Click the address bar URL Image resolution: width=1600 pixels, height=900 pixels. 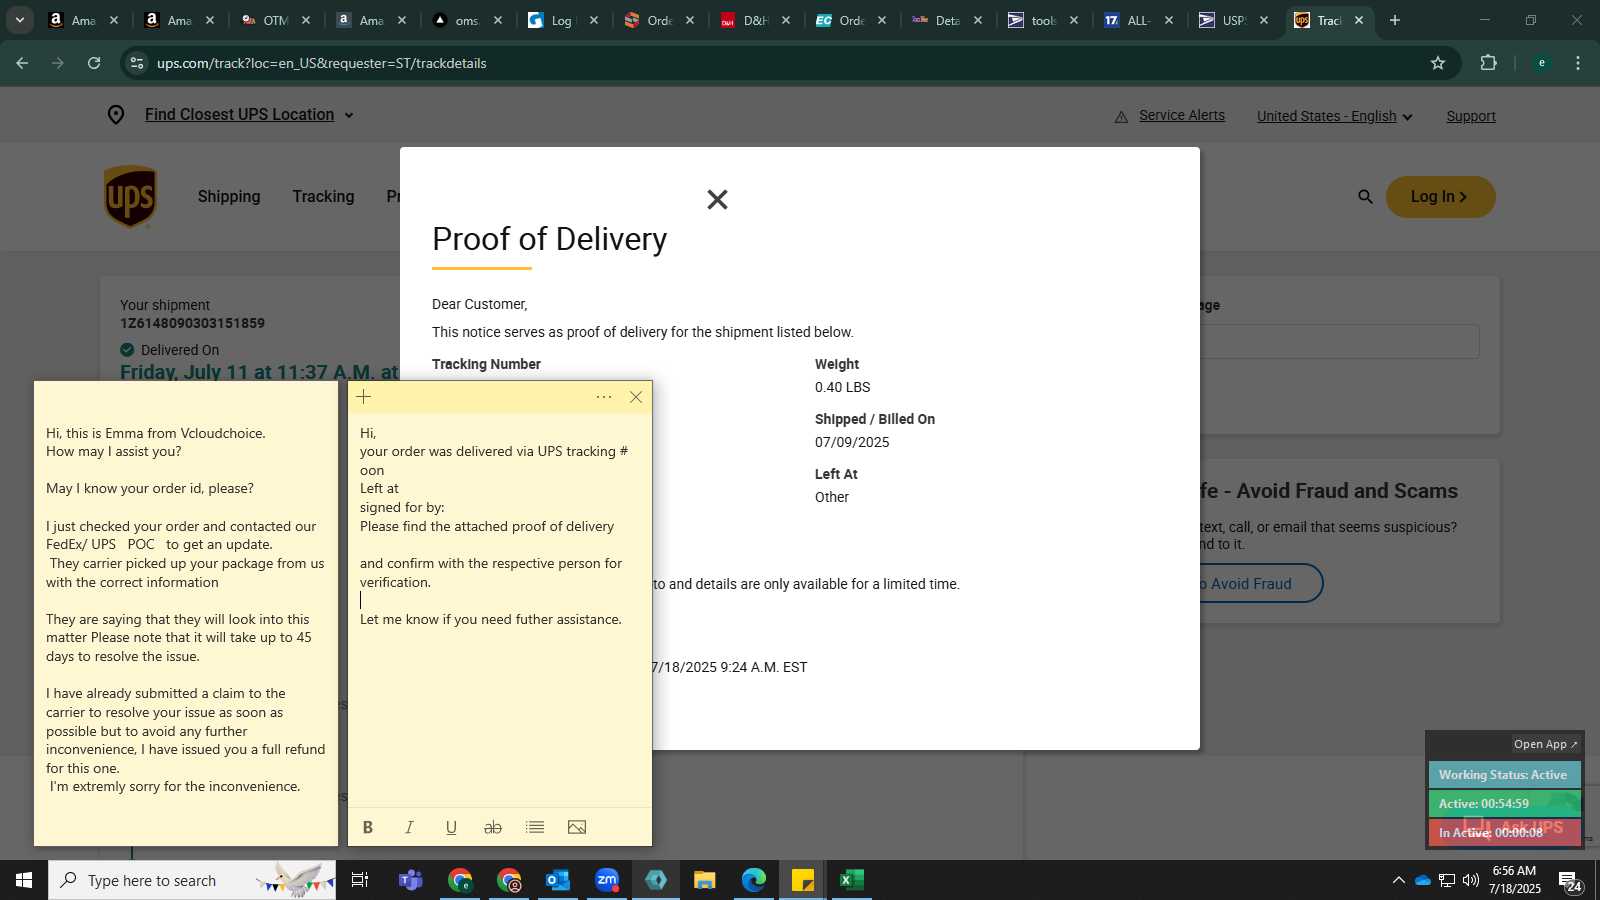[x=322, y=63]
